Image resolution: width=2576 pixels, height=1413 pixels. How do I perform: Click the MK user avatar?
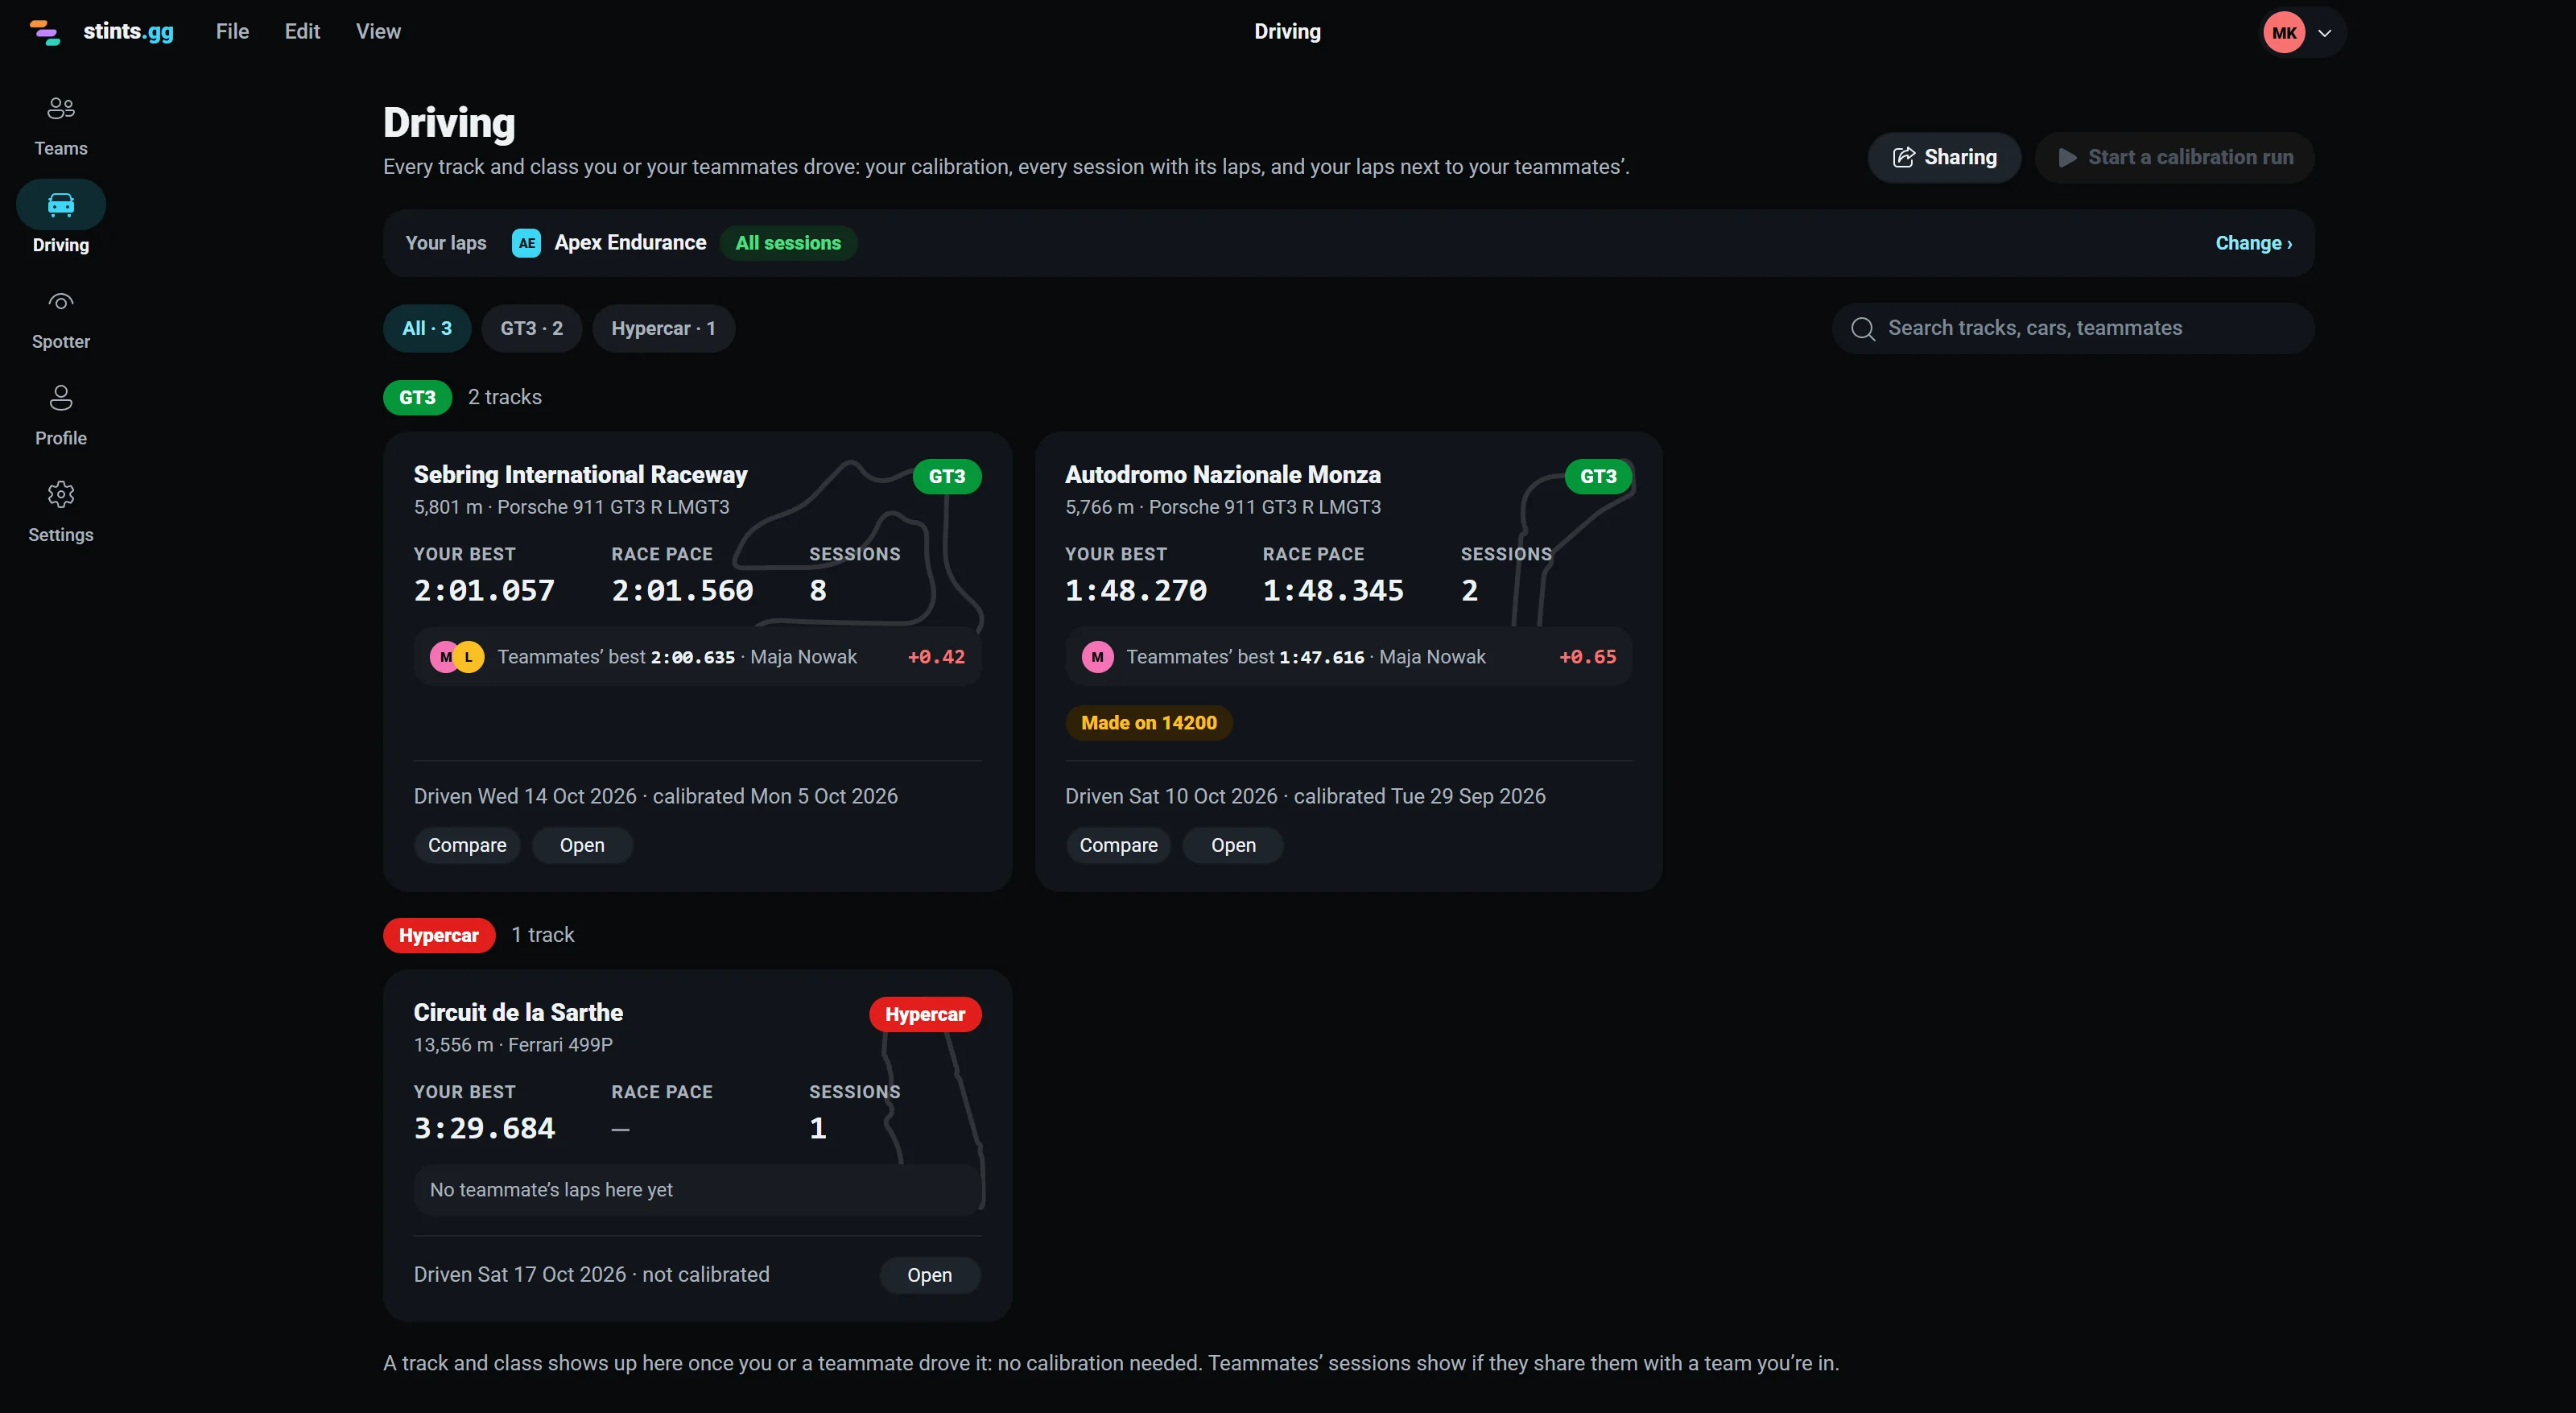click(2284, 32)
